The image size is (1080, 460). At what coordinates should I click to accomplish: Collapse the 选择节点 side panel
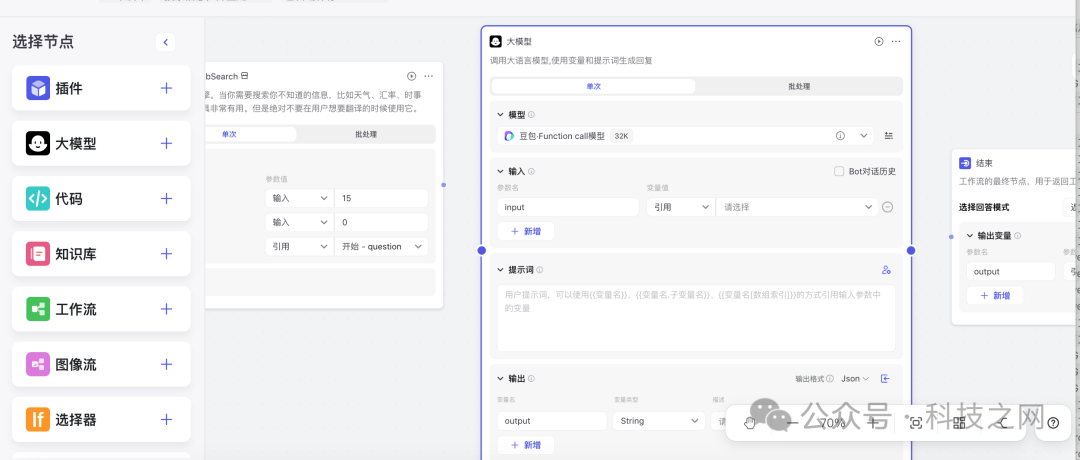click(165, 42)
